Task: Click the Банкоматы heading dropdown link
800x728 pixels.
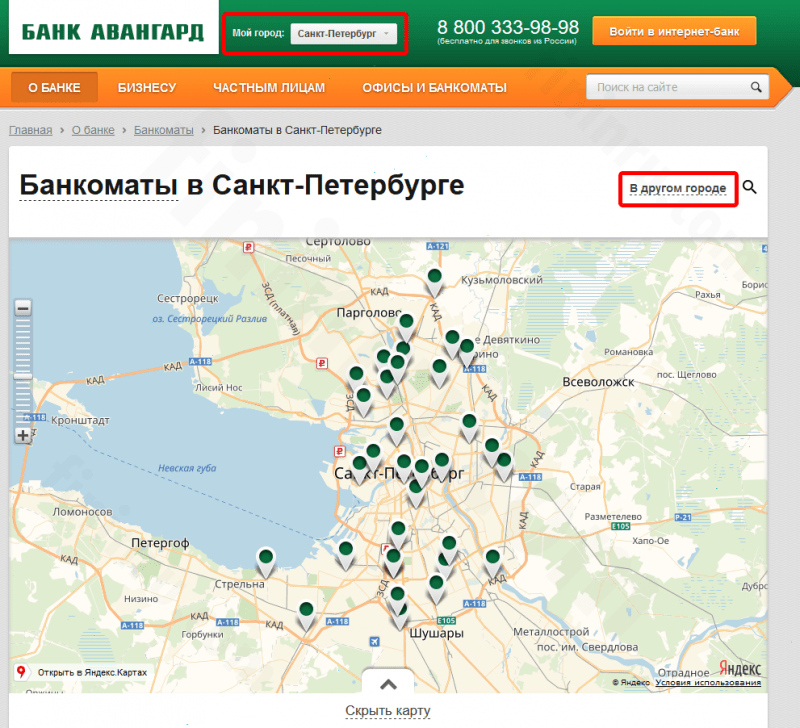Action: coord(98,185)
